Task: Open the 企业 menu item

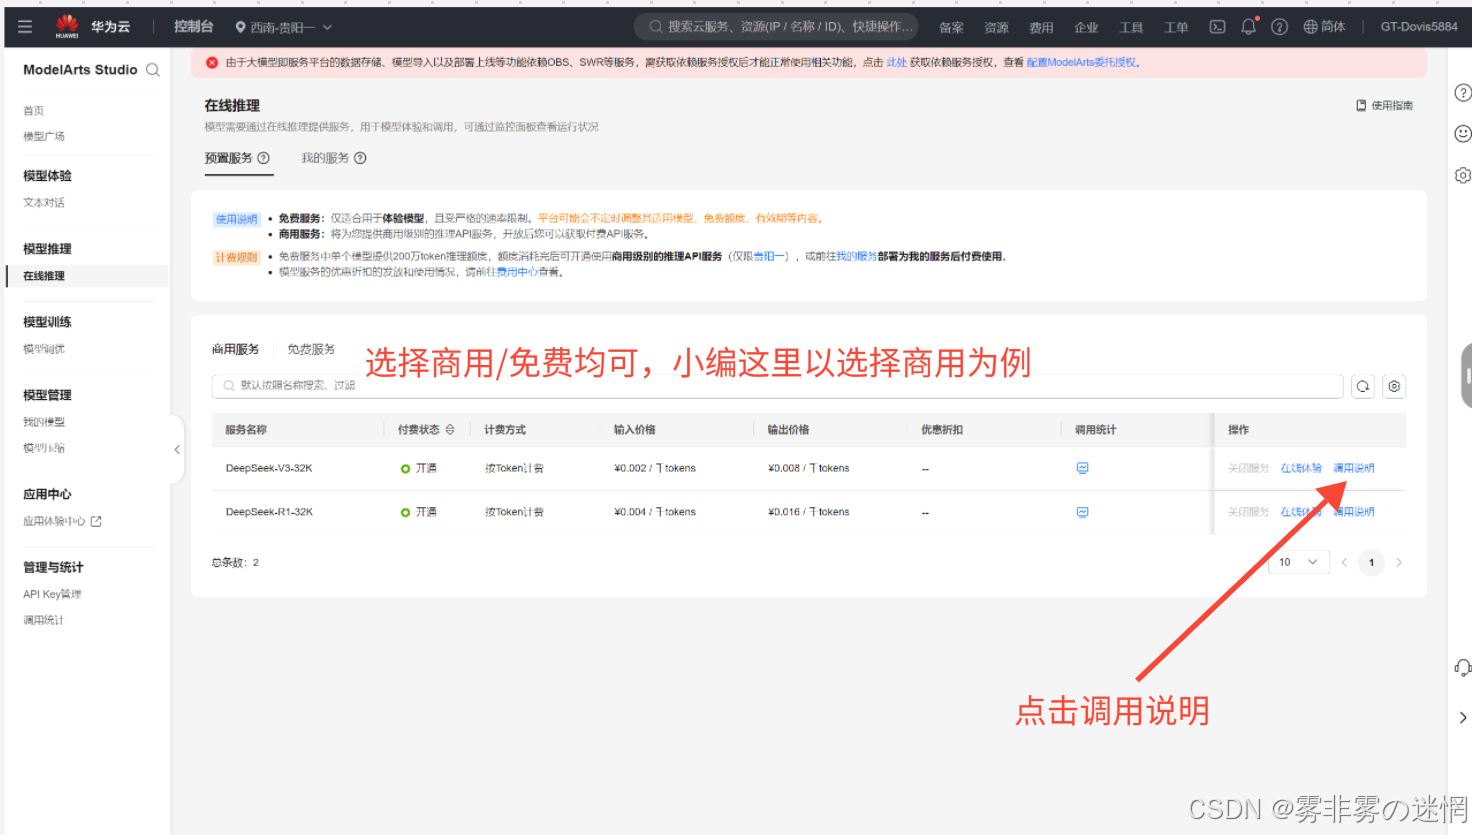Action: pos(1086,28)
